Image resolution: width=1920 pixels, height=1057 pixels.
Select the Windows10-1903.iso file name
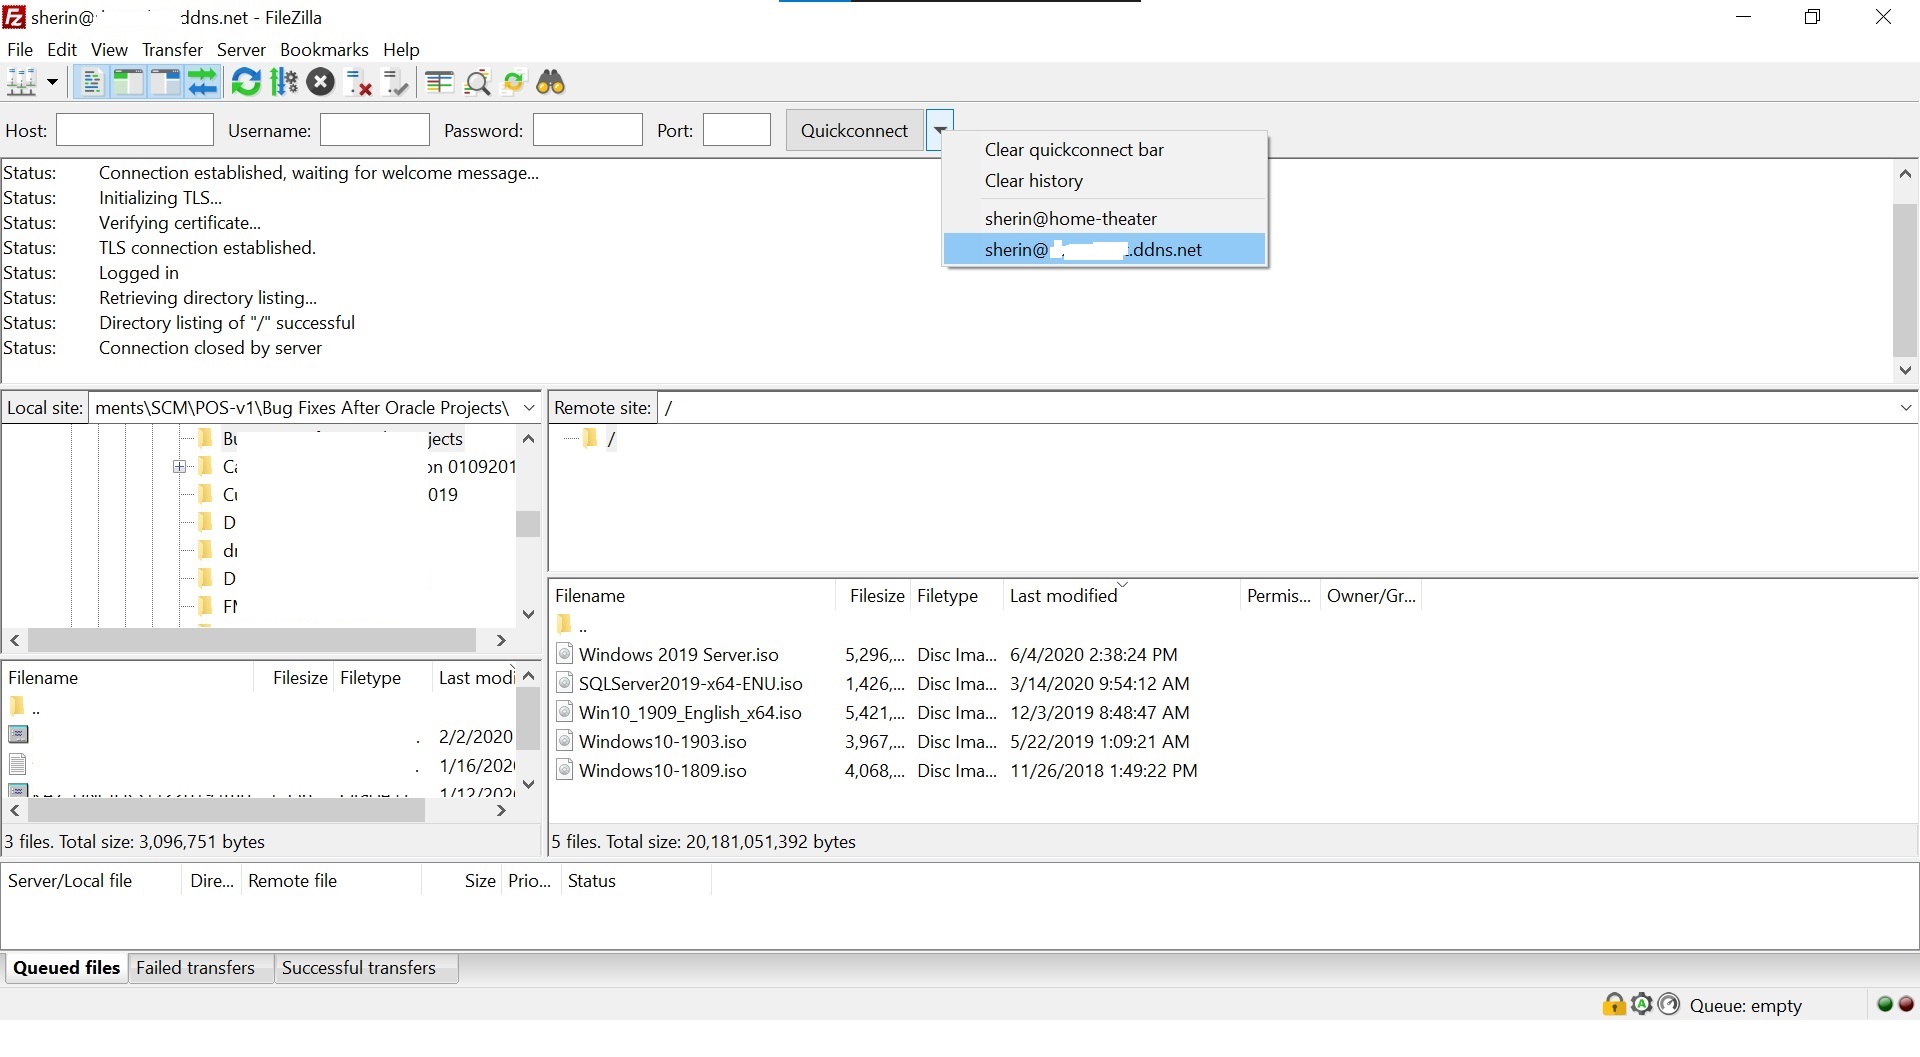[x=663, y=741]
